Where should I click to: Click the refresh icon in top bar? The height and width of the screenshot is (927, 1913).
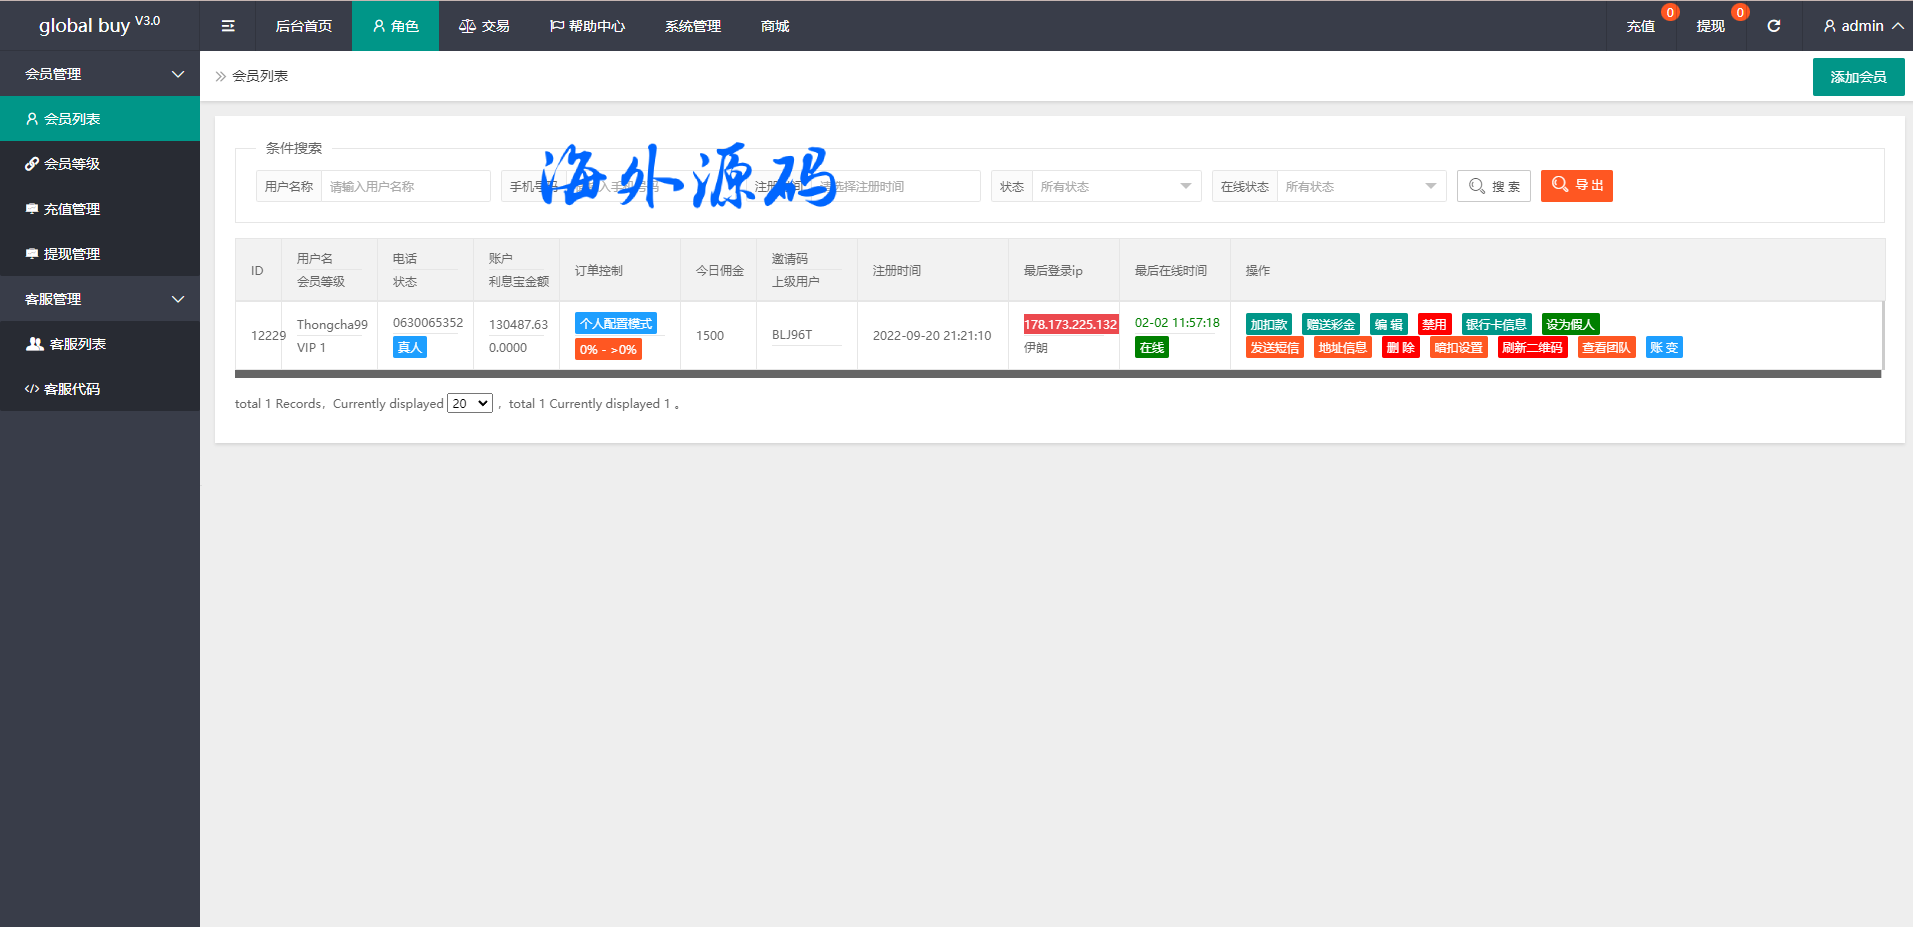point(1773,26)
